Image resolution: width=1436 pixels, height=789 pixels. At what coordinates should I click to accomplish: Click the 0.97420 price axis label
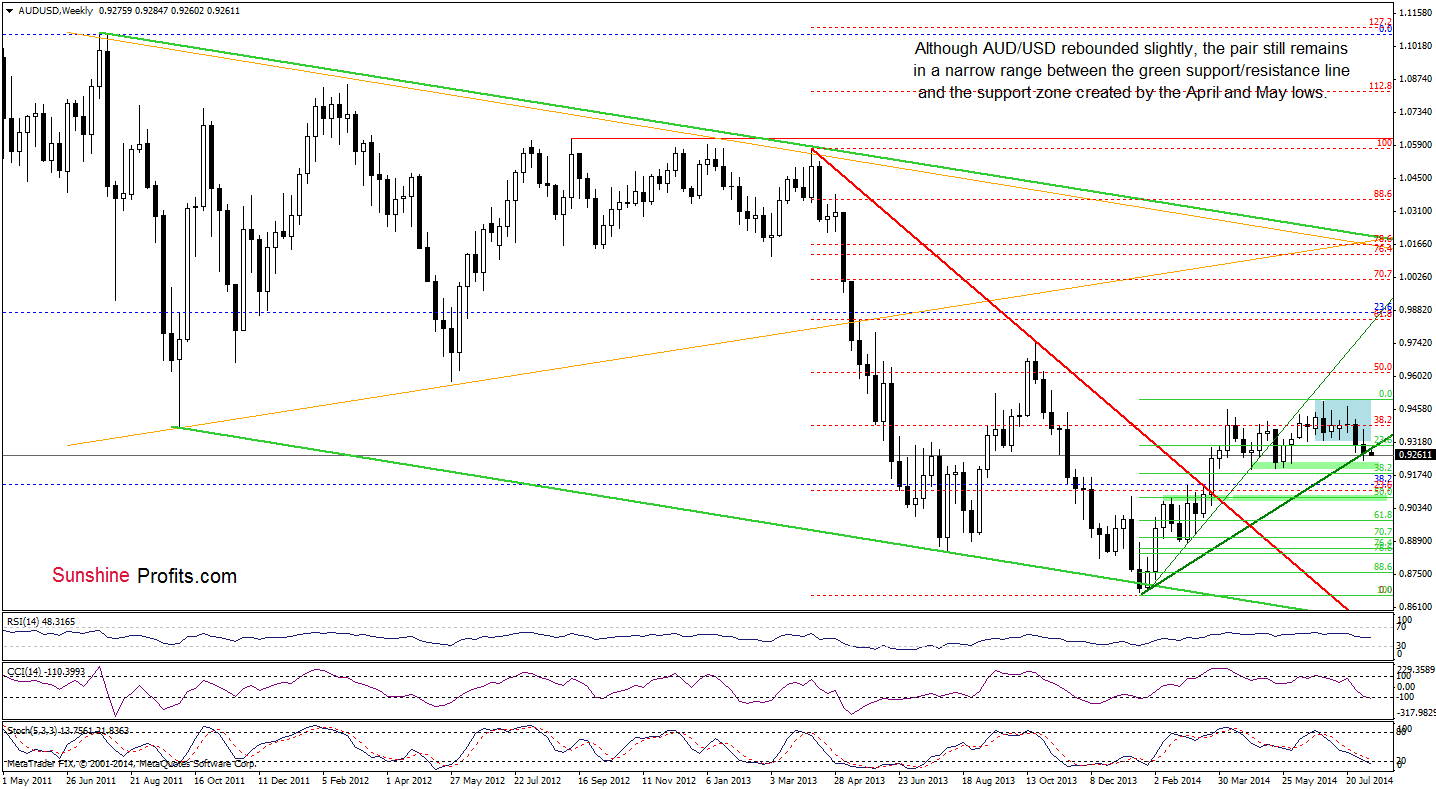[1416, 343]
